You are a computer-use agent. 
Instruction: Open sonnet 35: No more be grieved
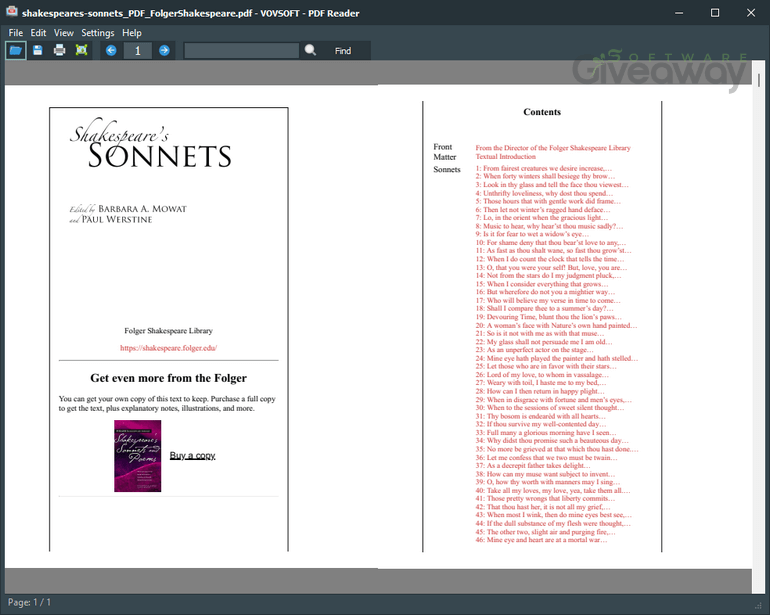click(x=557, y=449)
